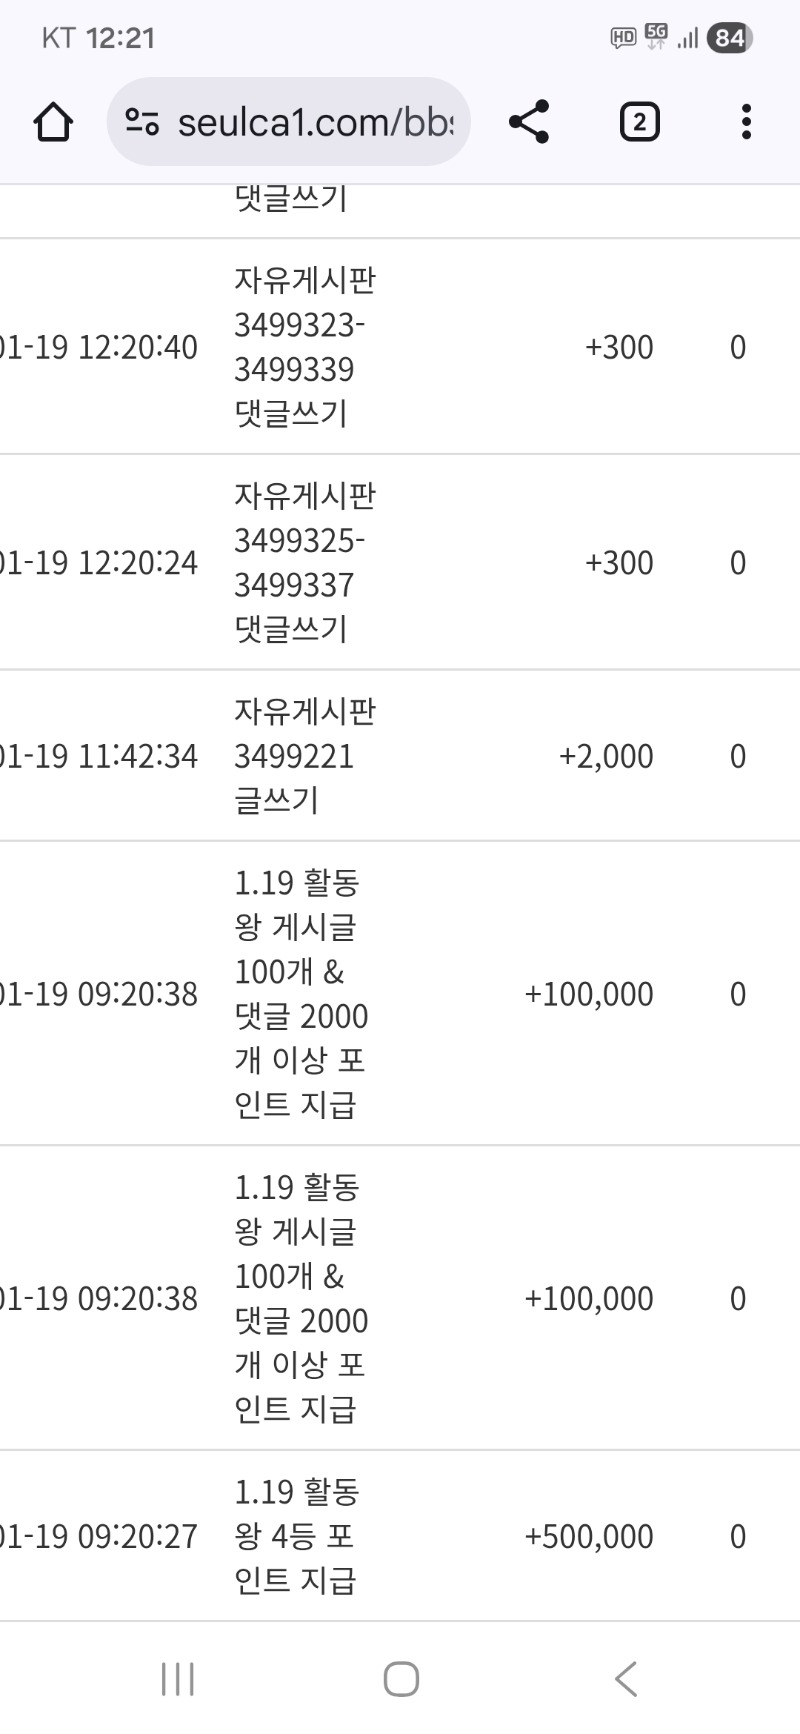The image size is (800, 1734).
Task: Tap the battery indicator in status bar
Action: 729,38
